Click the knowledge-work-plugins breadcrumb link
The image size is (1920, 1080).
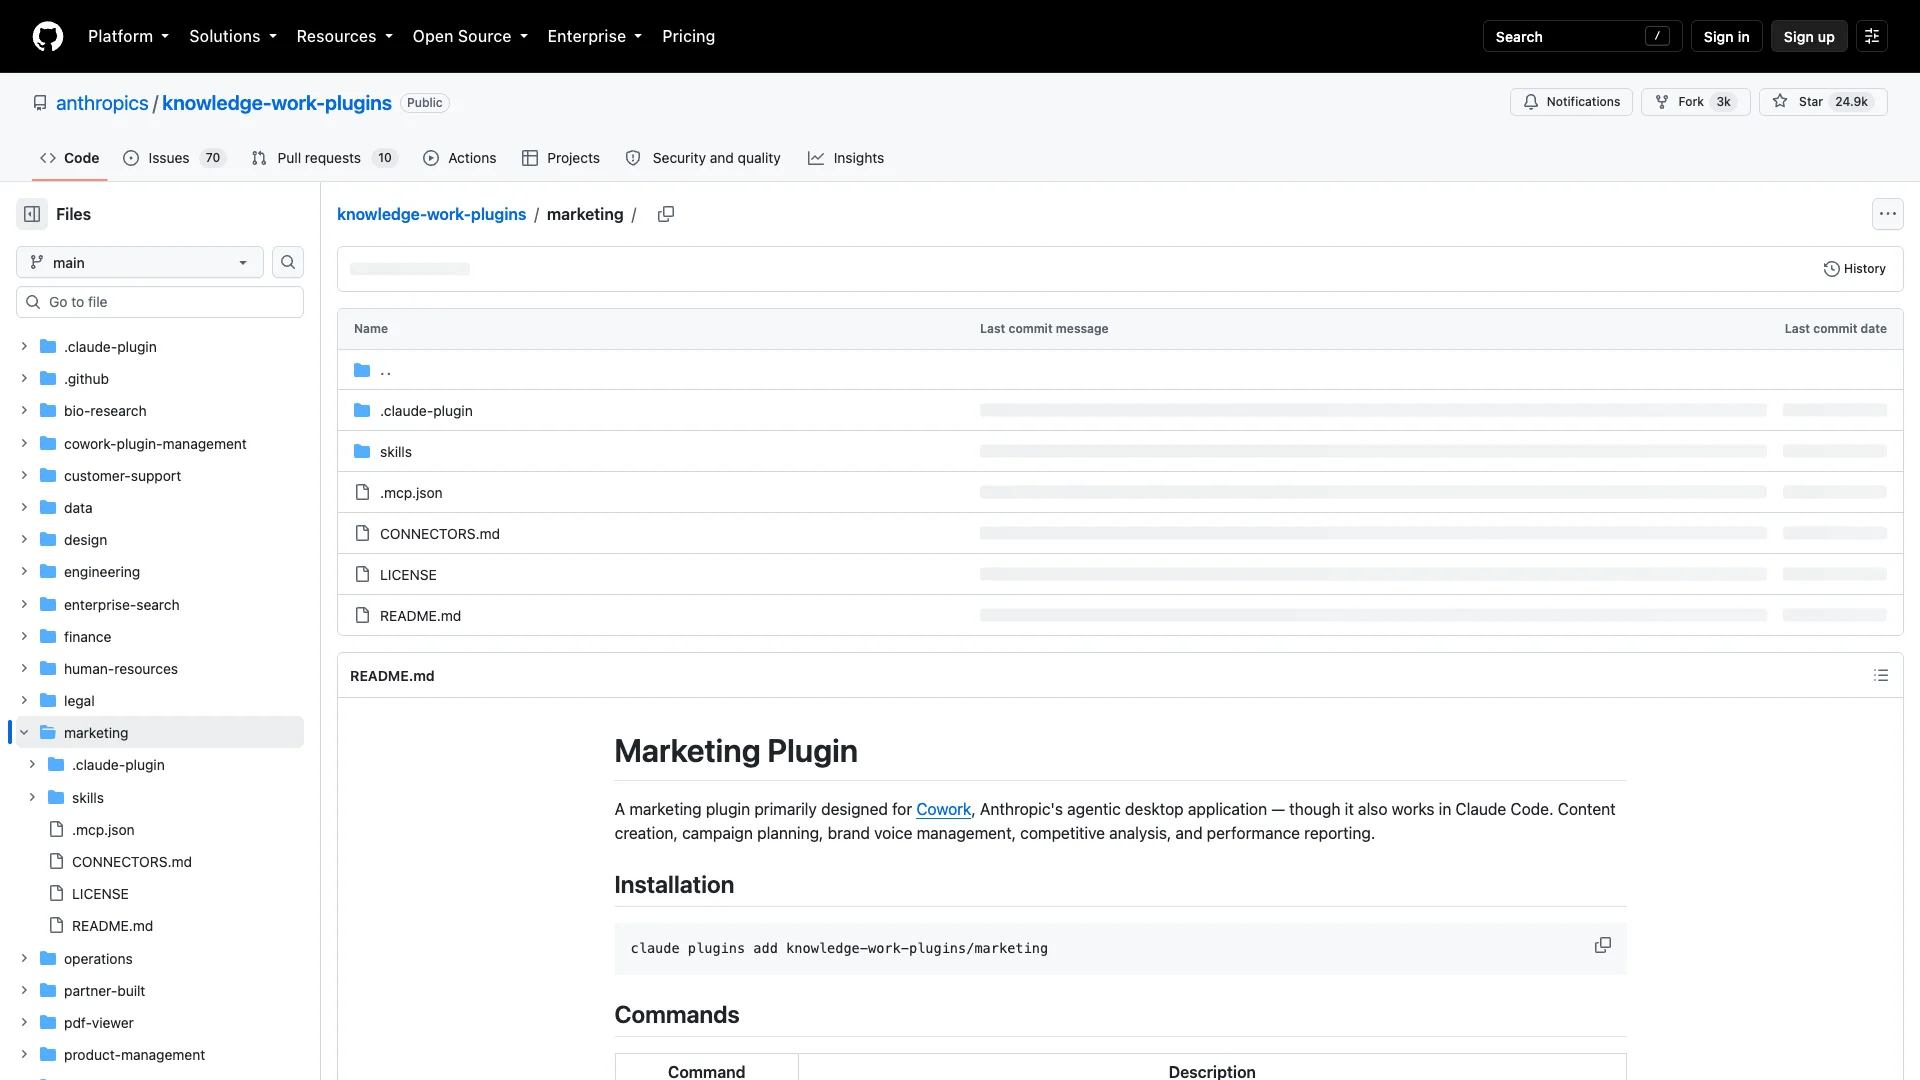coord(431,214)
